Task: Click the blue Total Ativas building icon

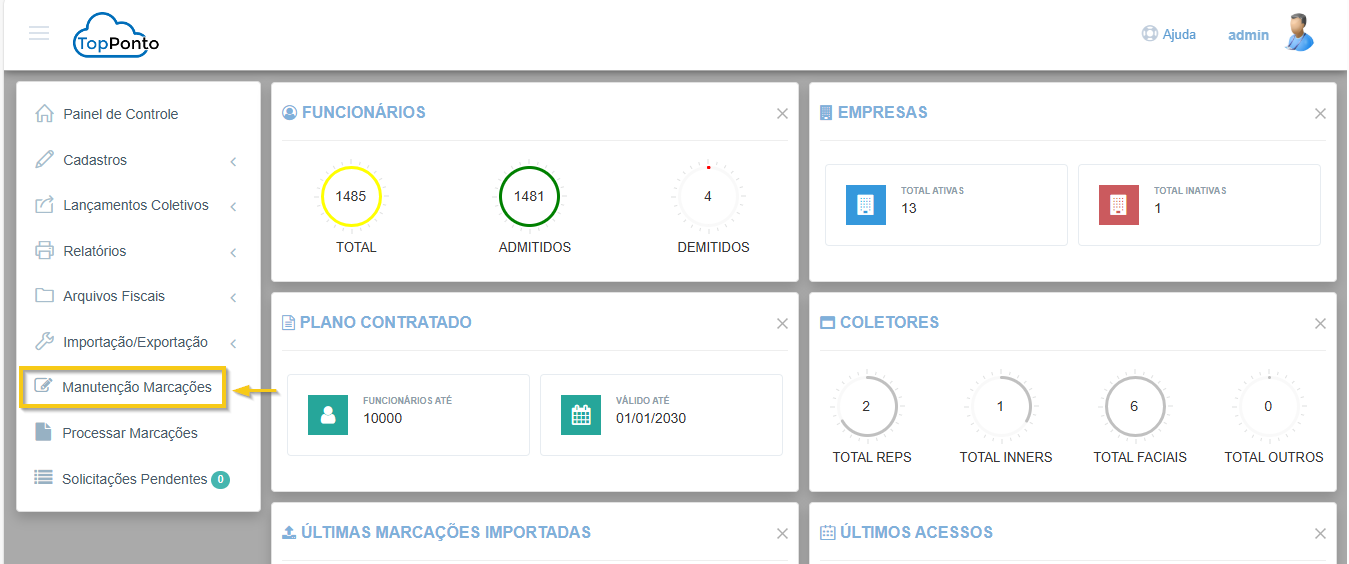Action: click(865, 204)
